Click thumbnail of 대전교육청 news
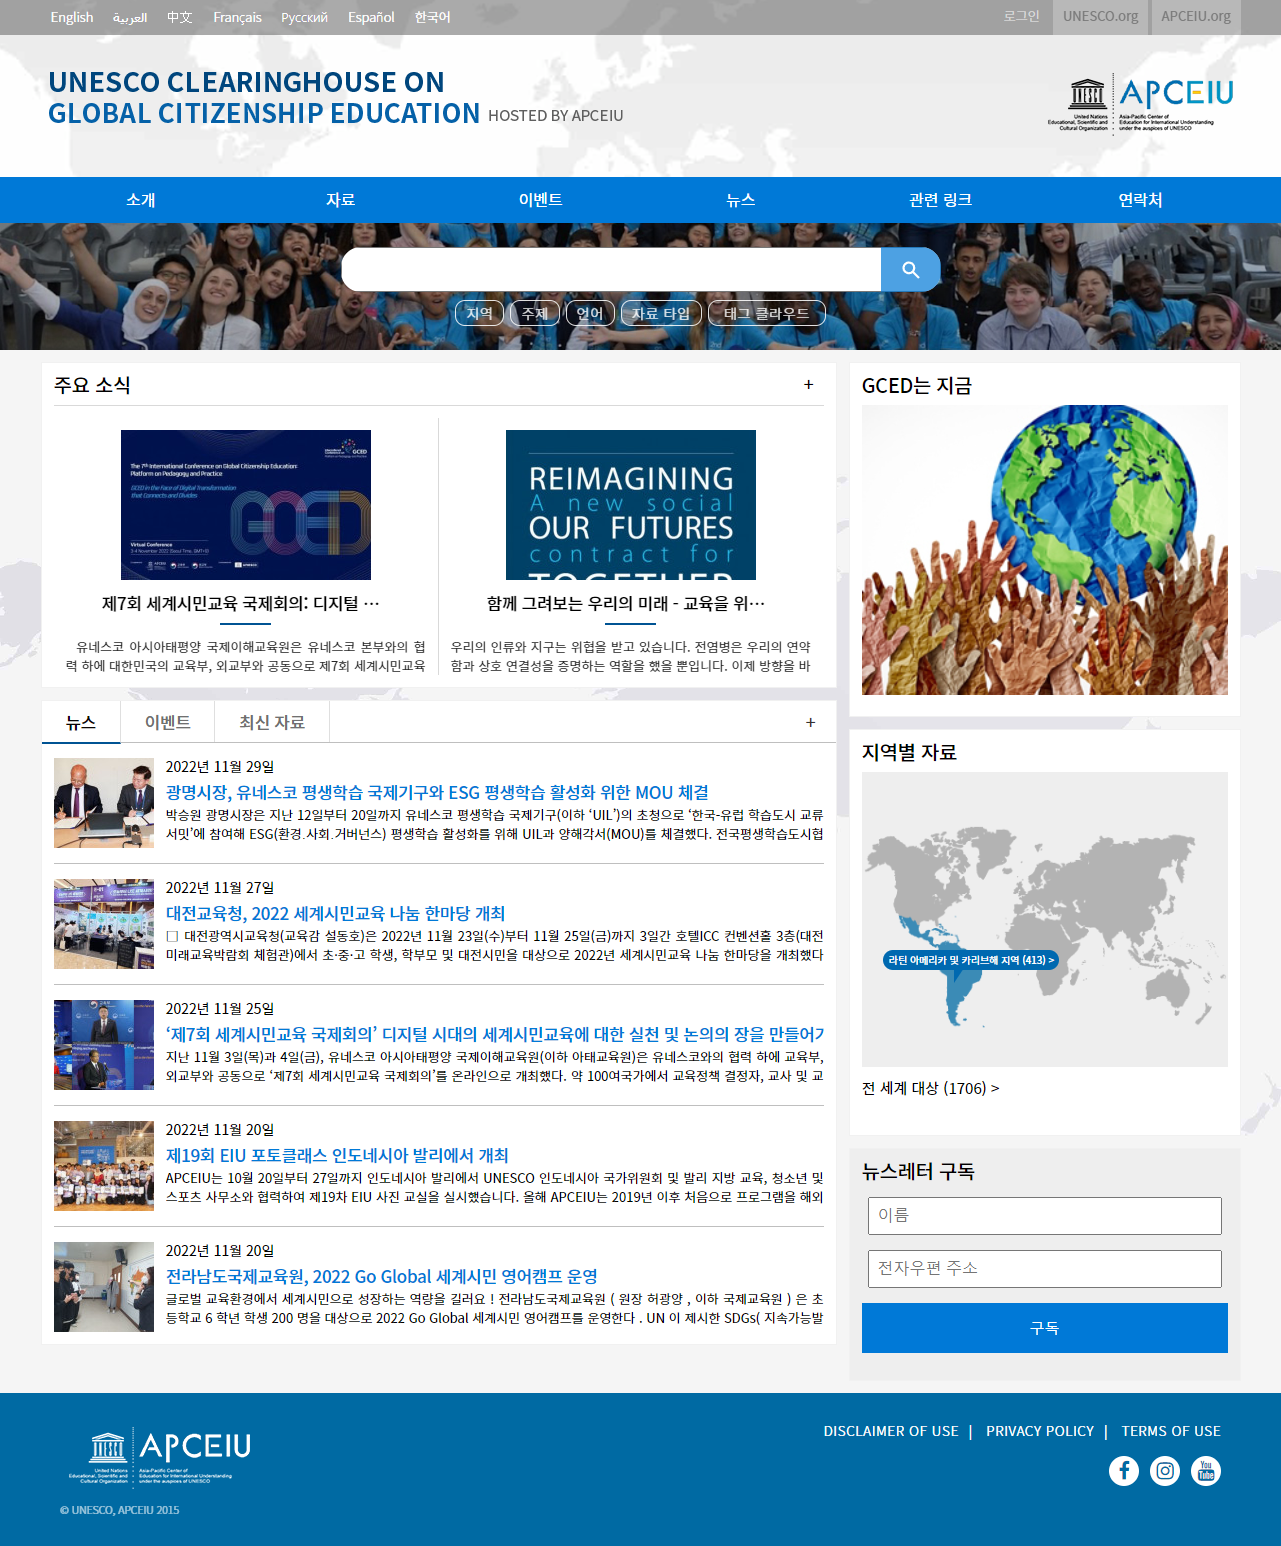Viewport: 1281px width, 1546px height. (x=104, y=924)
